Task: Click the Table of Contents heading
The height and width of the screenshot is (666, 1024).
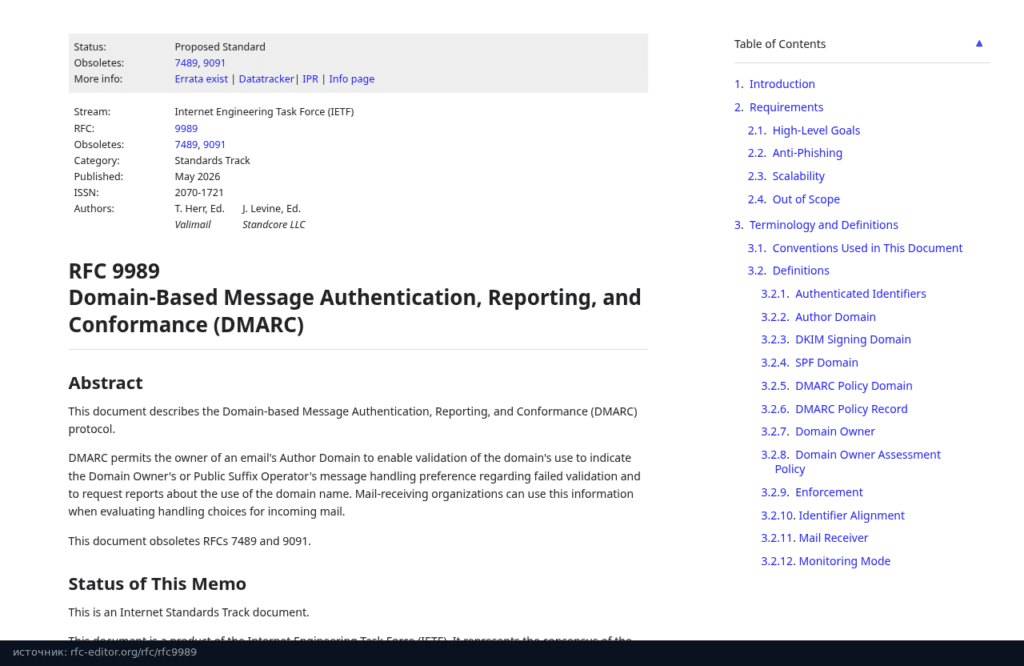Action: [780, 44]
